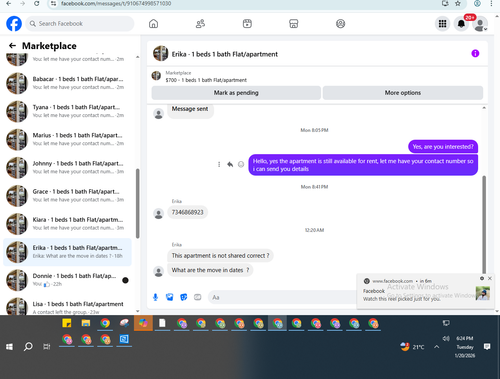This screenshot has width=500, height=379.
Task: Open the listing '$700 - 1 beds 1 bath Flat/apartment'
Action: [206, 80]
